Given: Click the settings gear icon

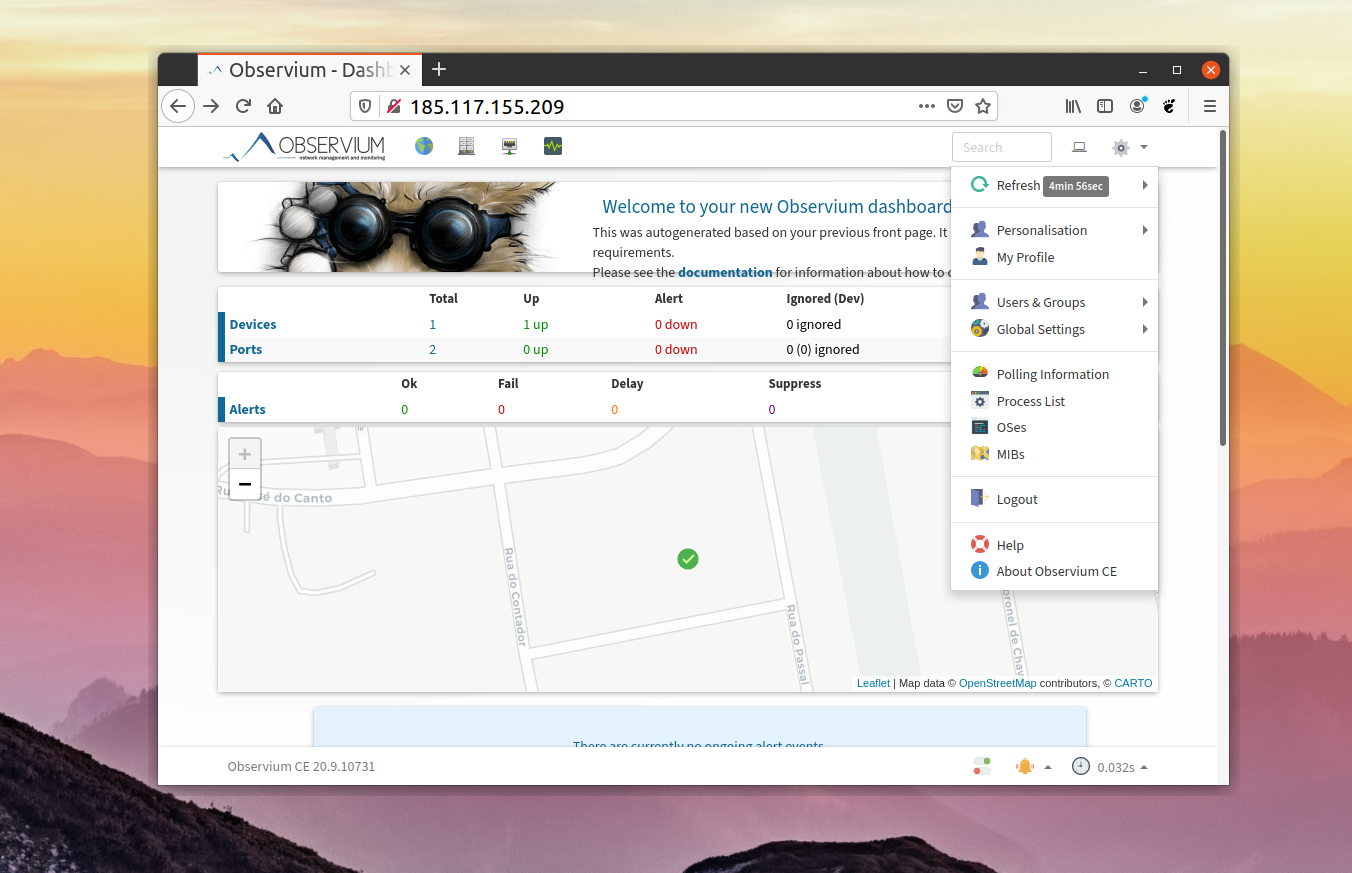Looking at the screenshot, I should coord(1121,148).
